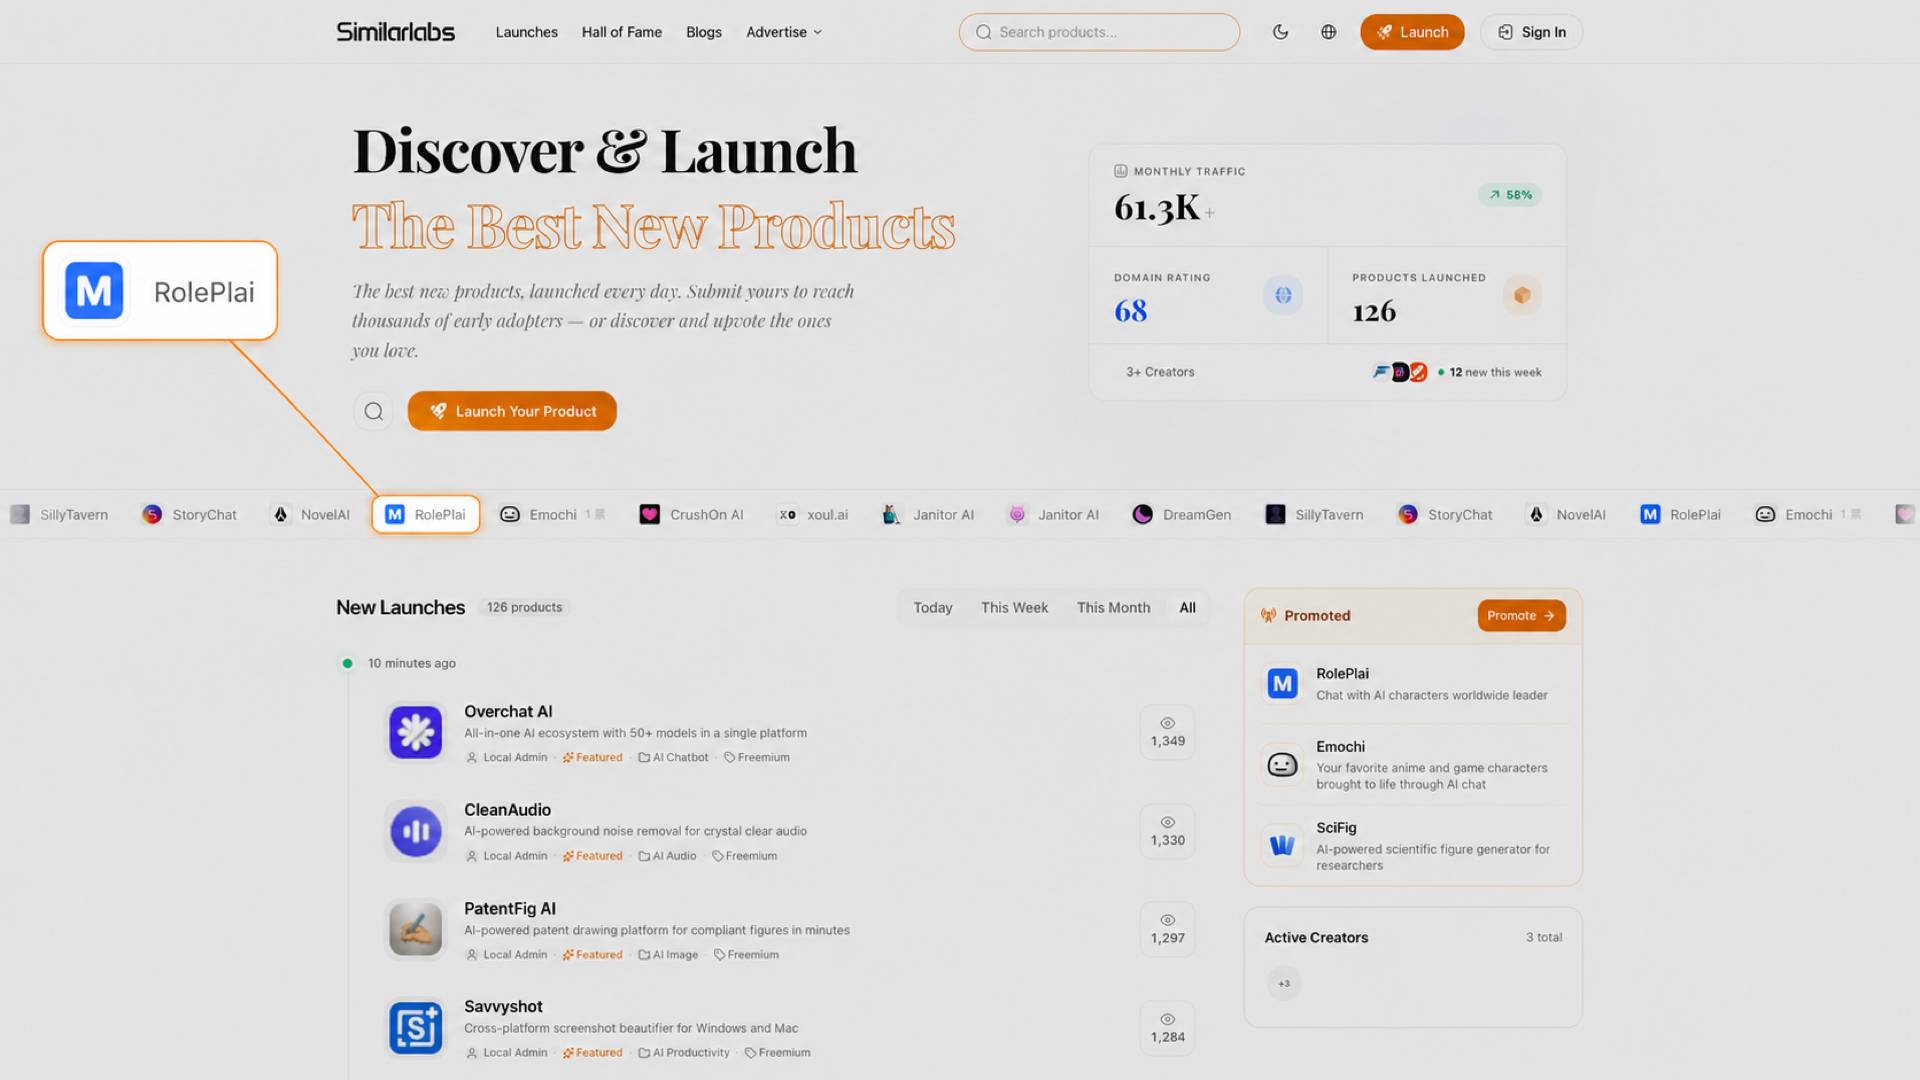
Task: Toggle dark mode moon icon
Action: 1280,32
